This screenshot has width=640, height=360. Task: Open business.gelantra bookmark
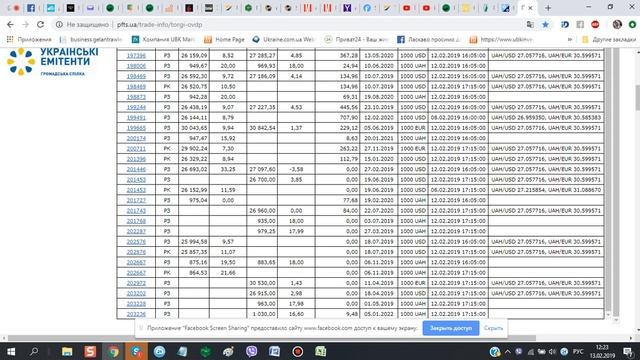(x=91, y=40)
